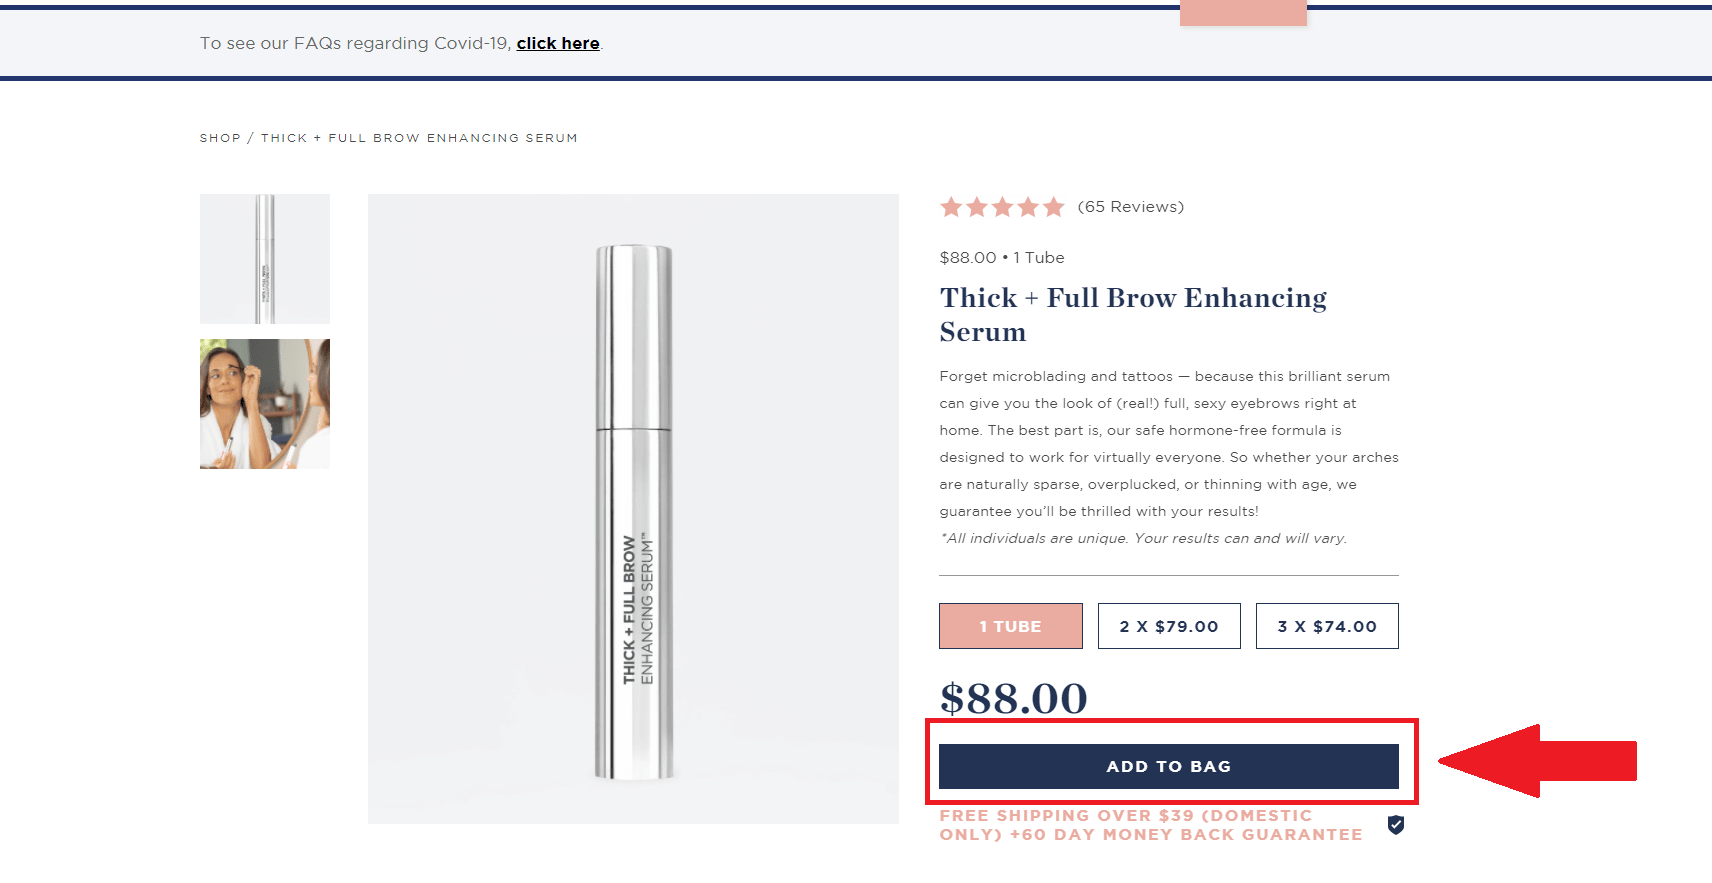Click the large serum tube product image

click(633, 509)
